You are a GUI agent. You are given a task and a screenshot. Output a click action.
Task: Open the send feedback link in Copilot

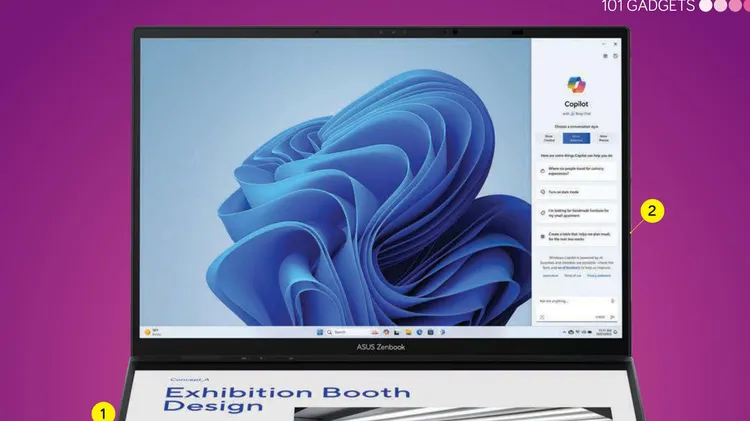pyautogui.click(x=569, y=268)
